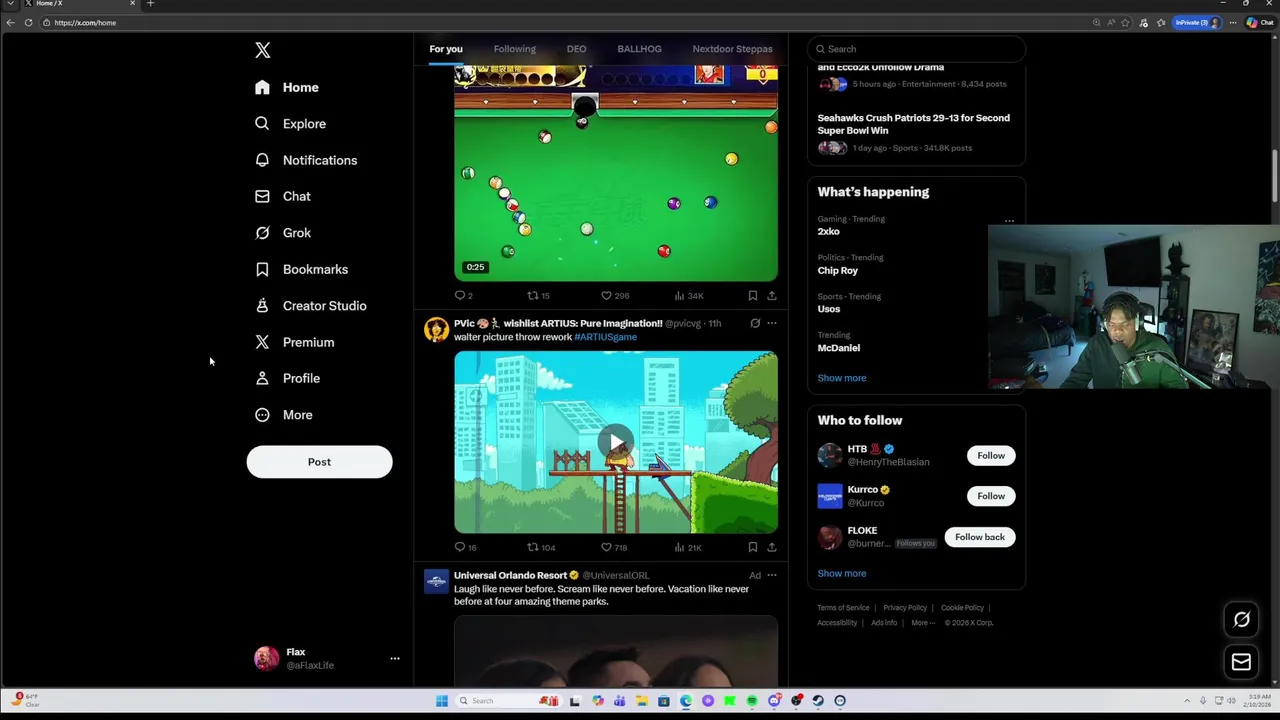The width and height of the screenshot is (1280, 720).
Task: Repost the pool game video post
Action: (538, 295)
